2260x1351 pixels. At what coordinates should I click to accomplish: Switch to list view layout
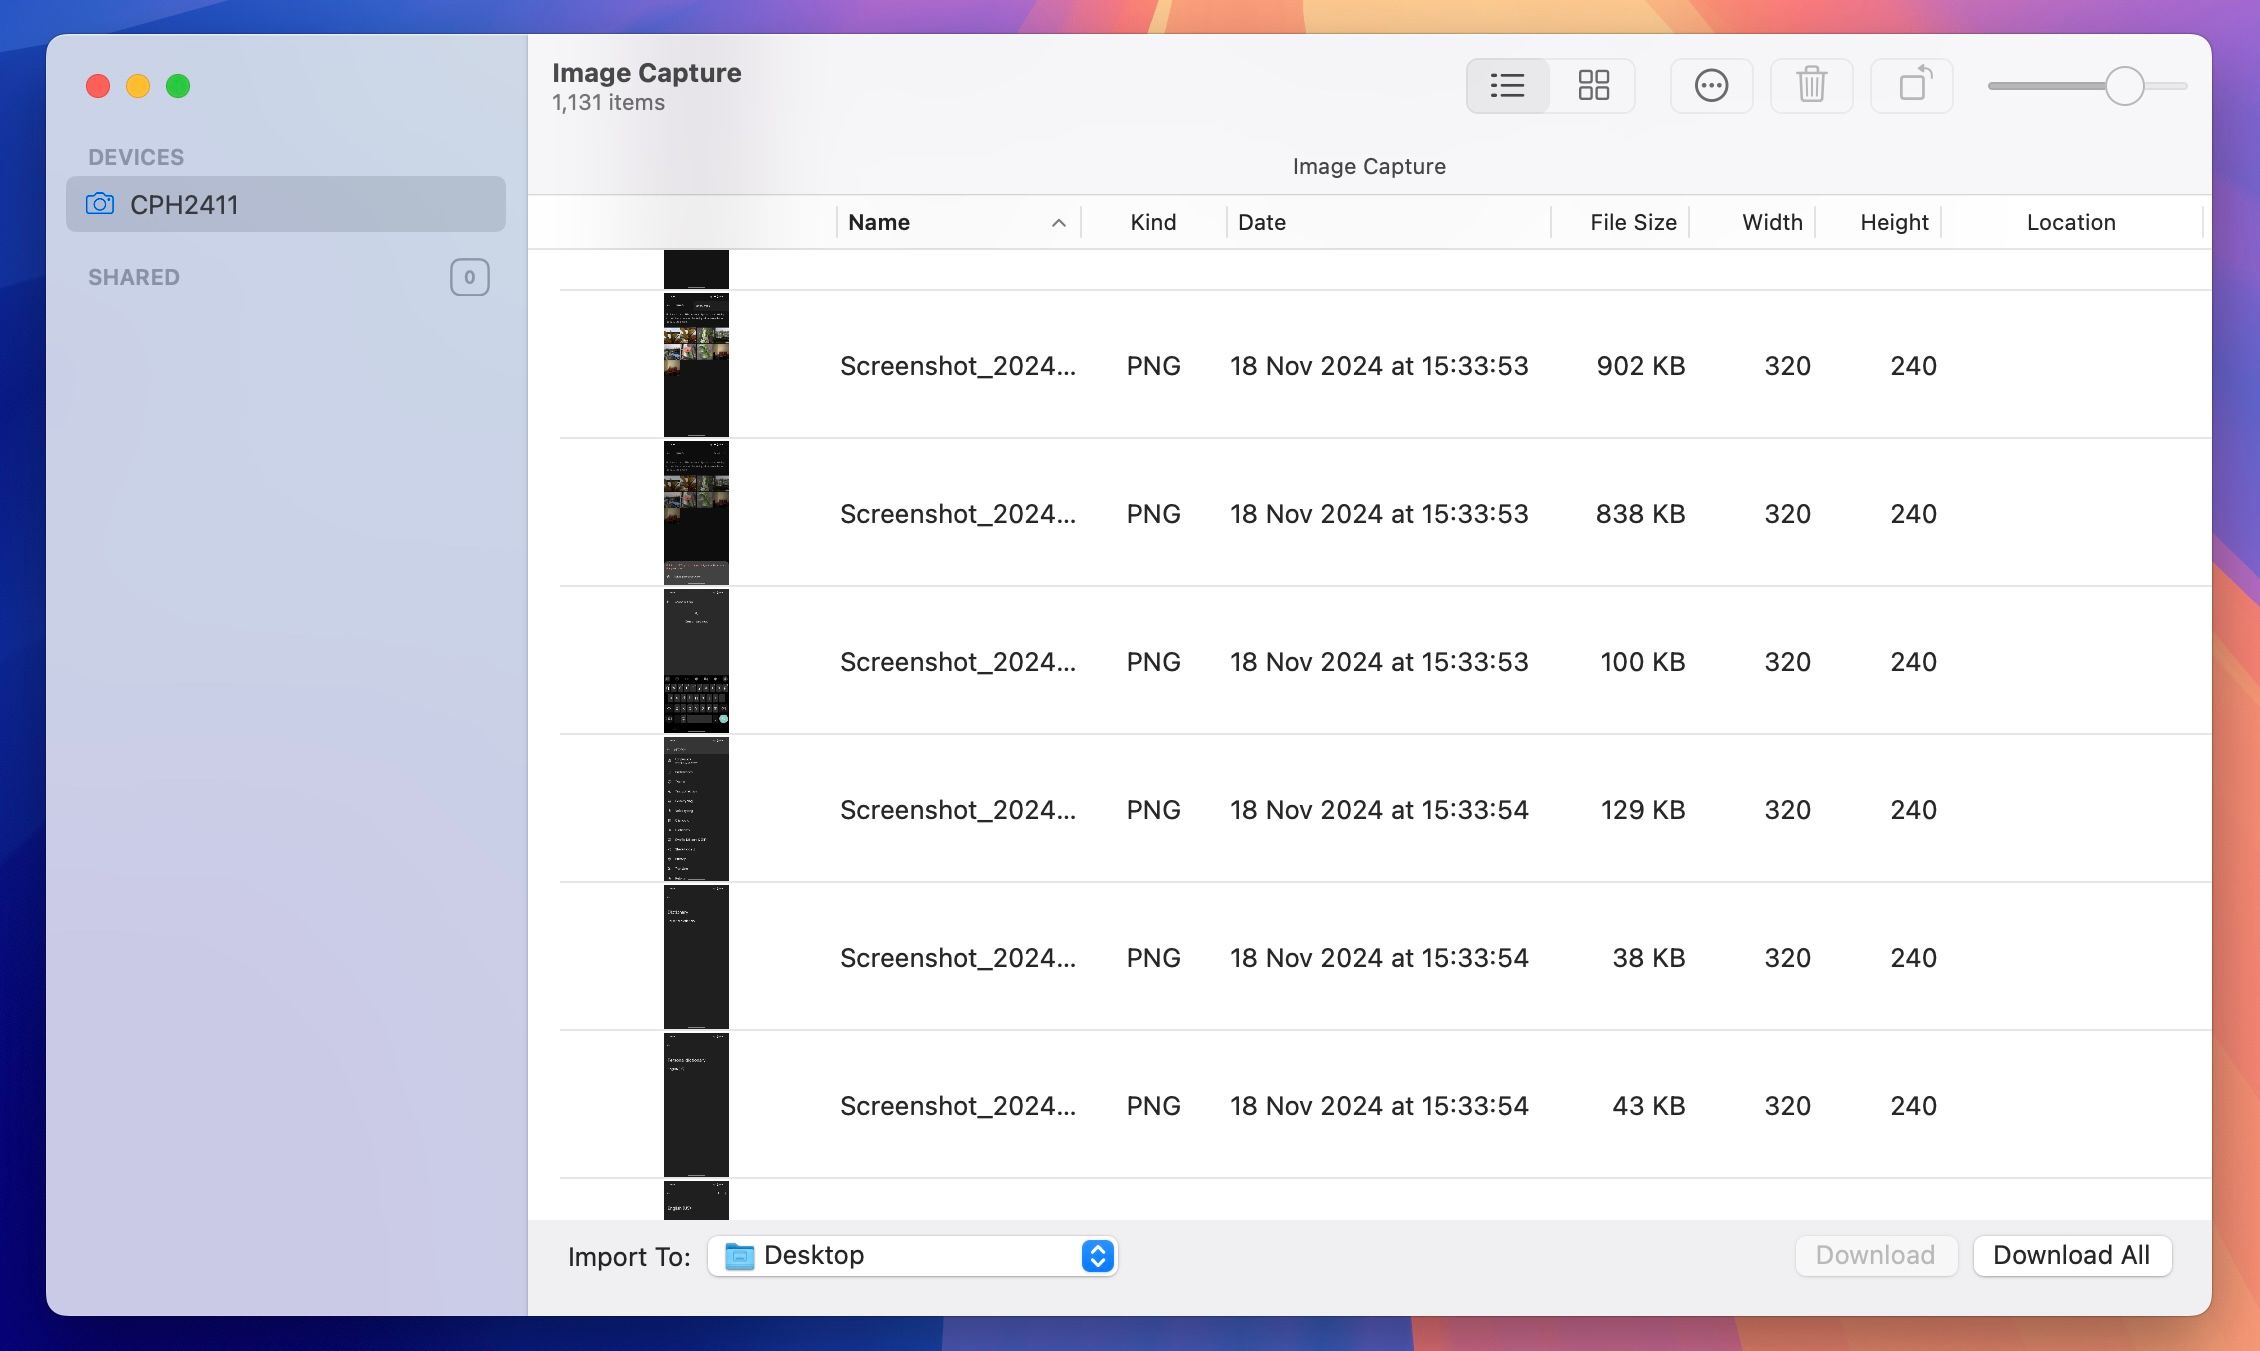1506,84
